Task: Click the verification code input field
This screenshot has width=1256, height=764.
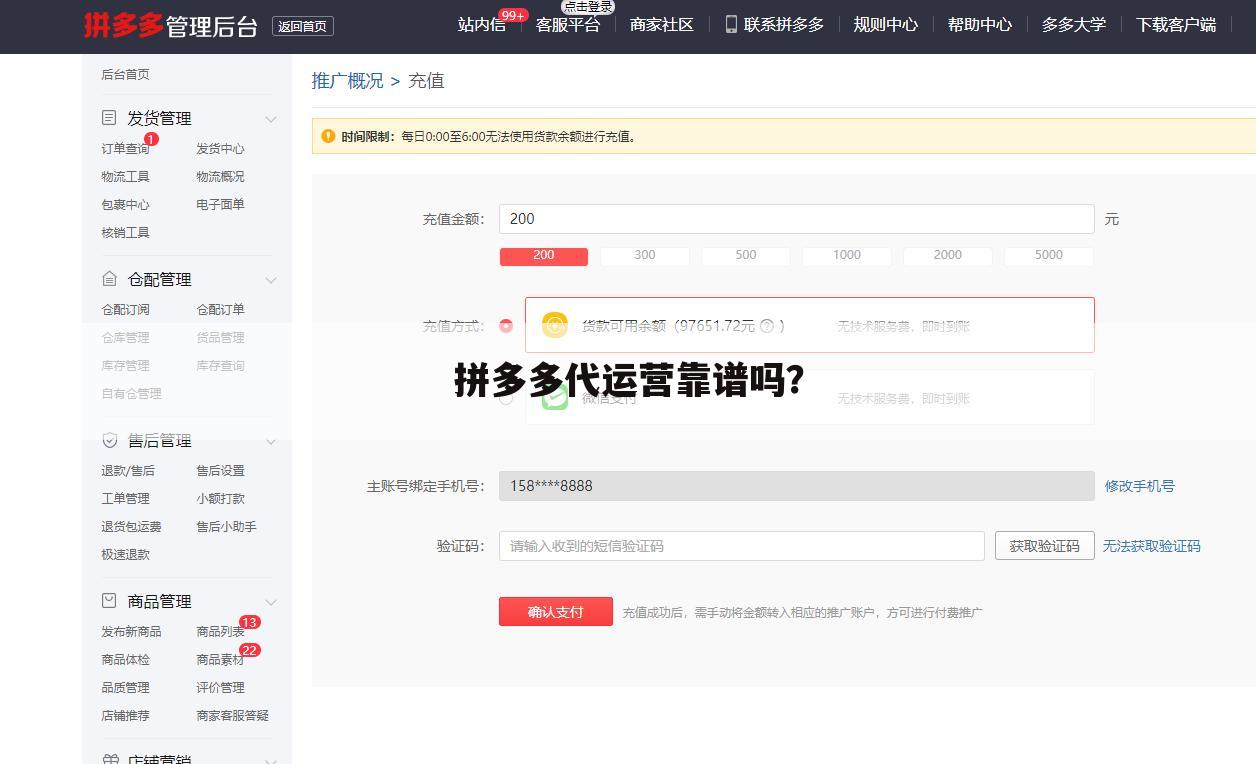Action: (x=742, y=546)
